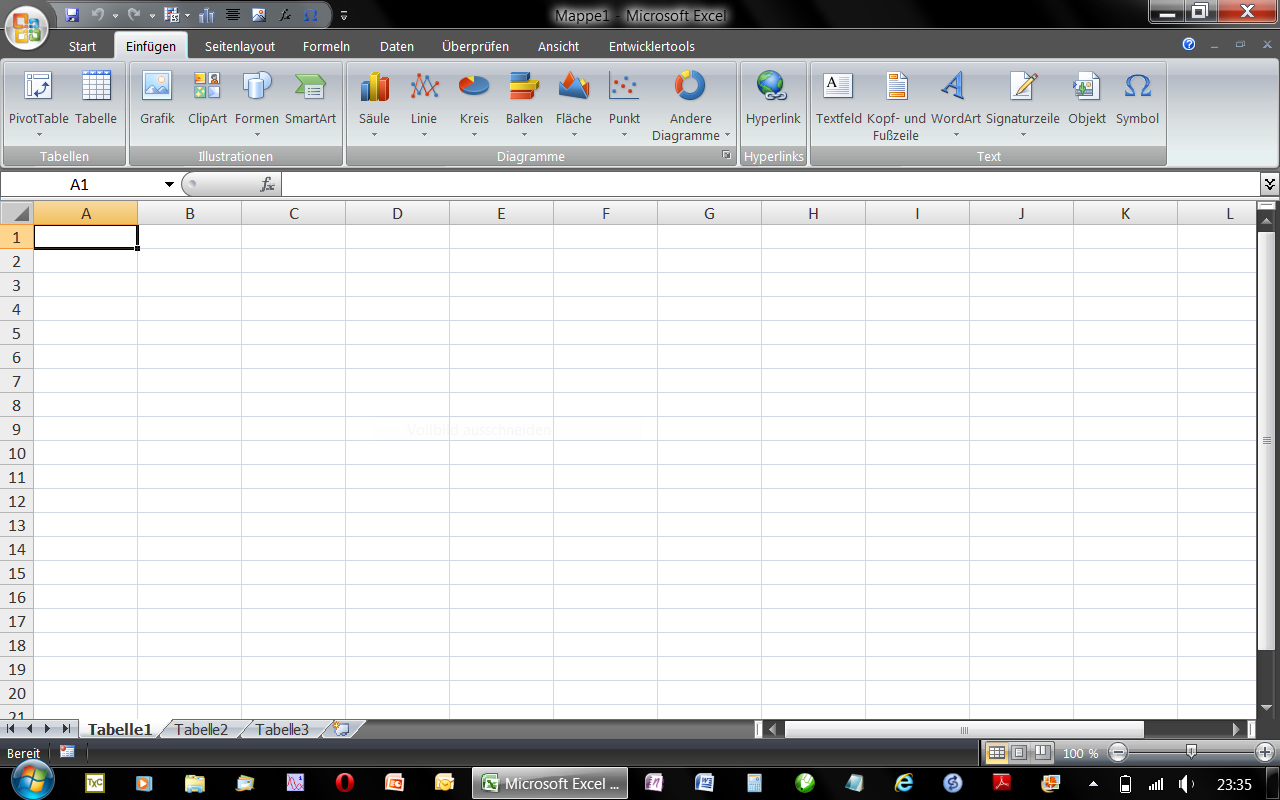Open the Kreis pie chart dropdown

(x=474, y=104)
